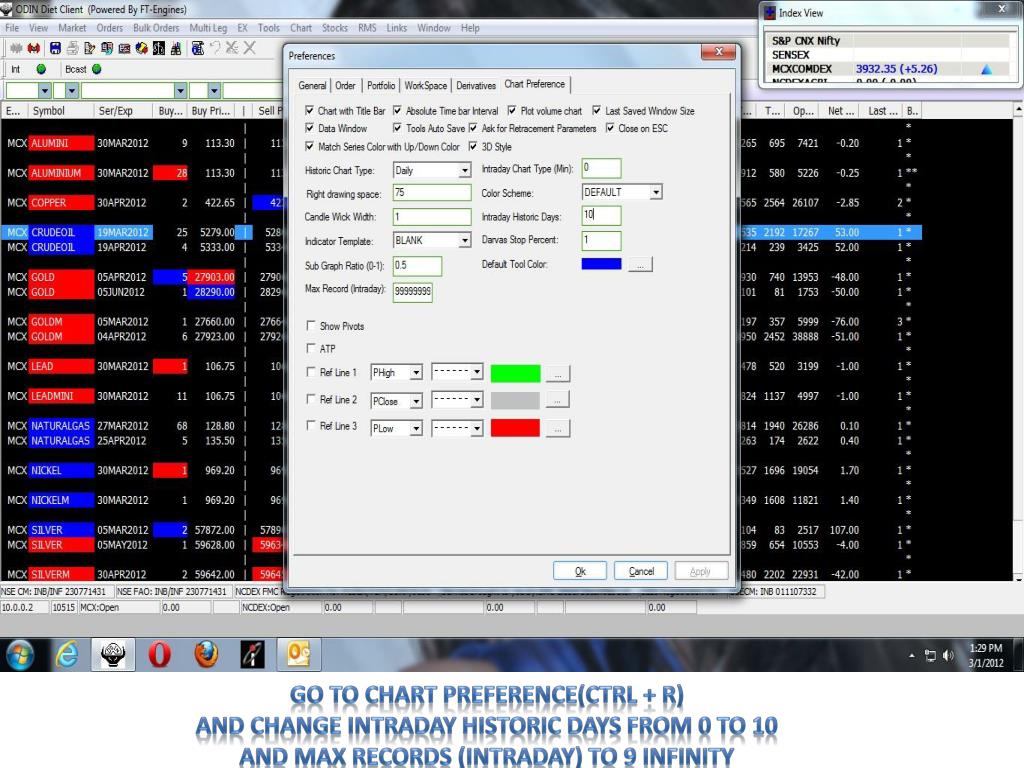Click the blue up triangle in Index View
The height and width of the screenshot is (768, 1024).
987,69
